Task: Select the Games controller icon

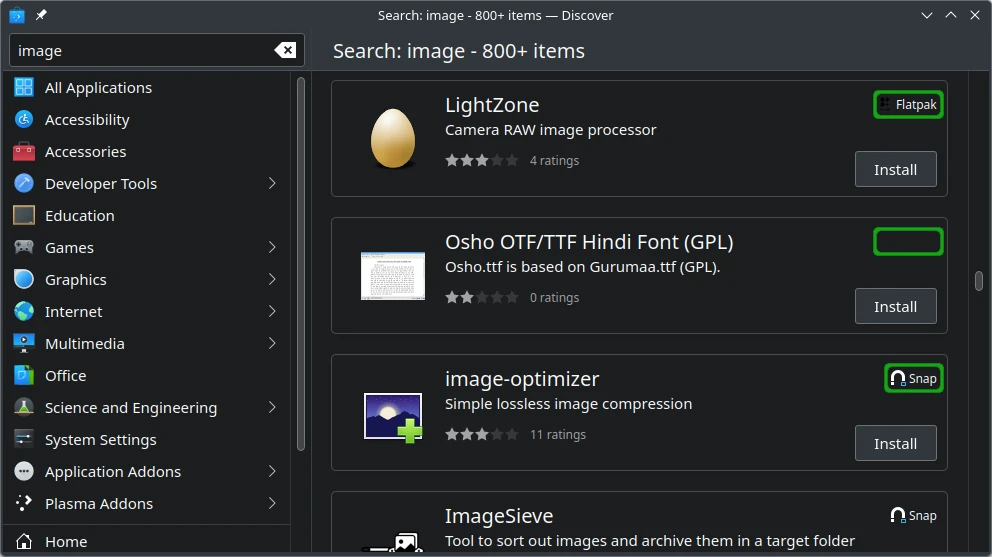Action: coord(24,248)
